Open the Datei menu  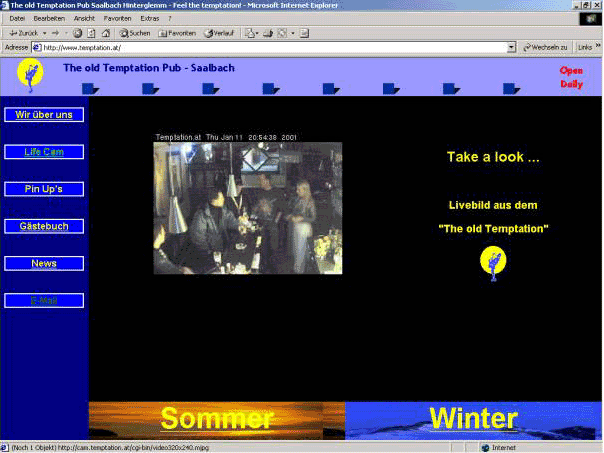point(16,19)
